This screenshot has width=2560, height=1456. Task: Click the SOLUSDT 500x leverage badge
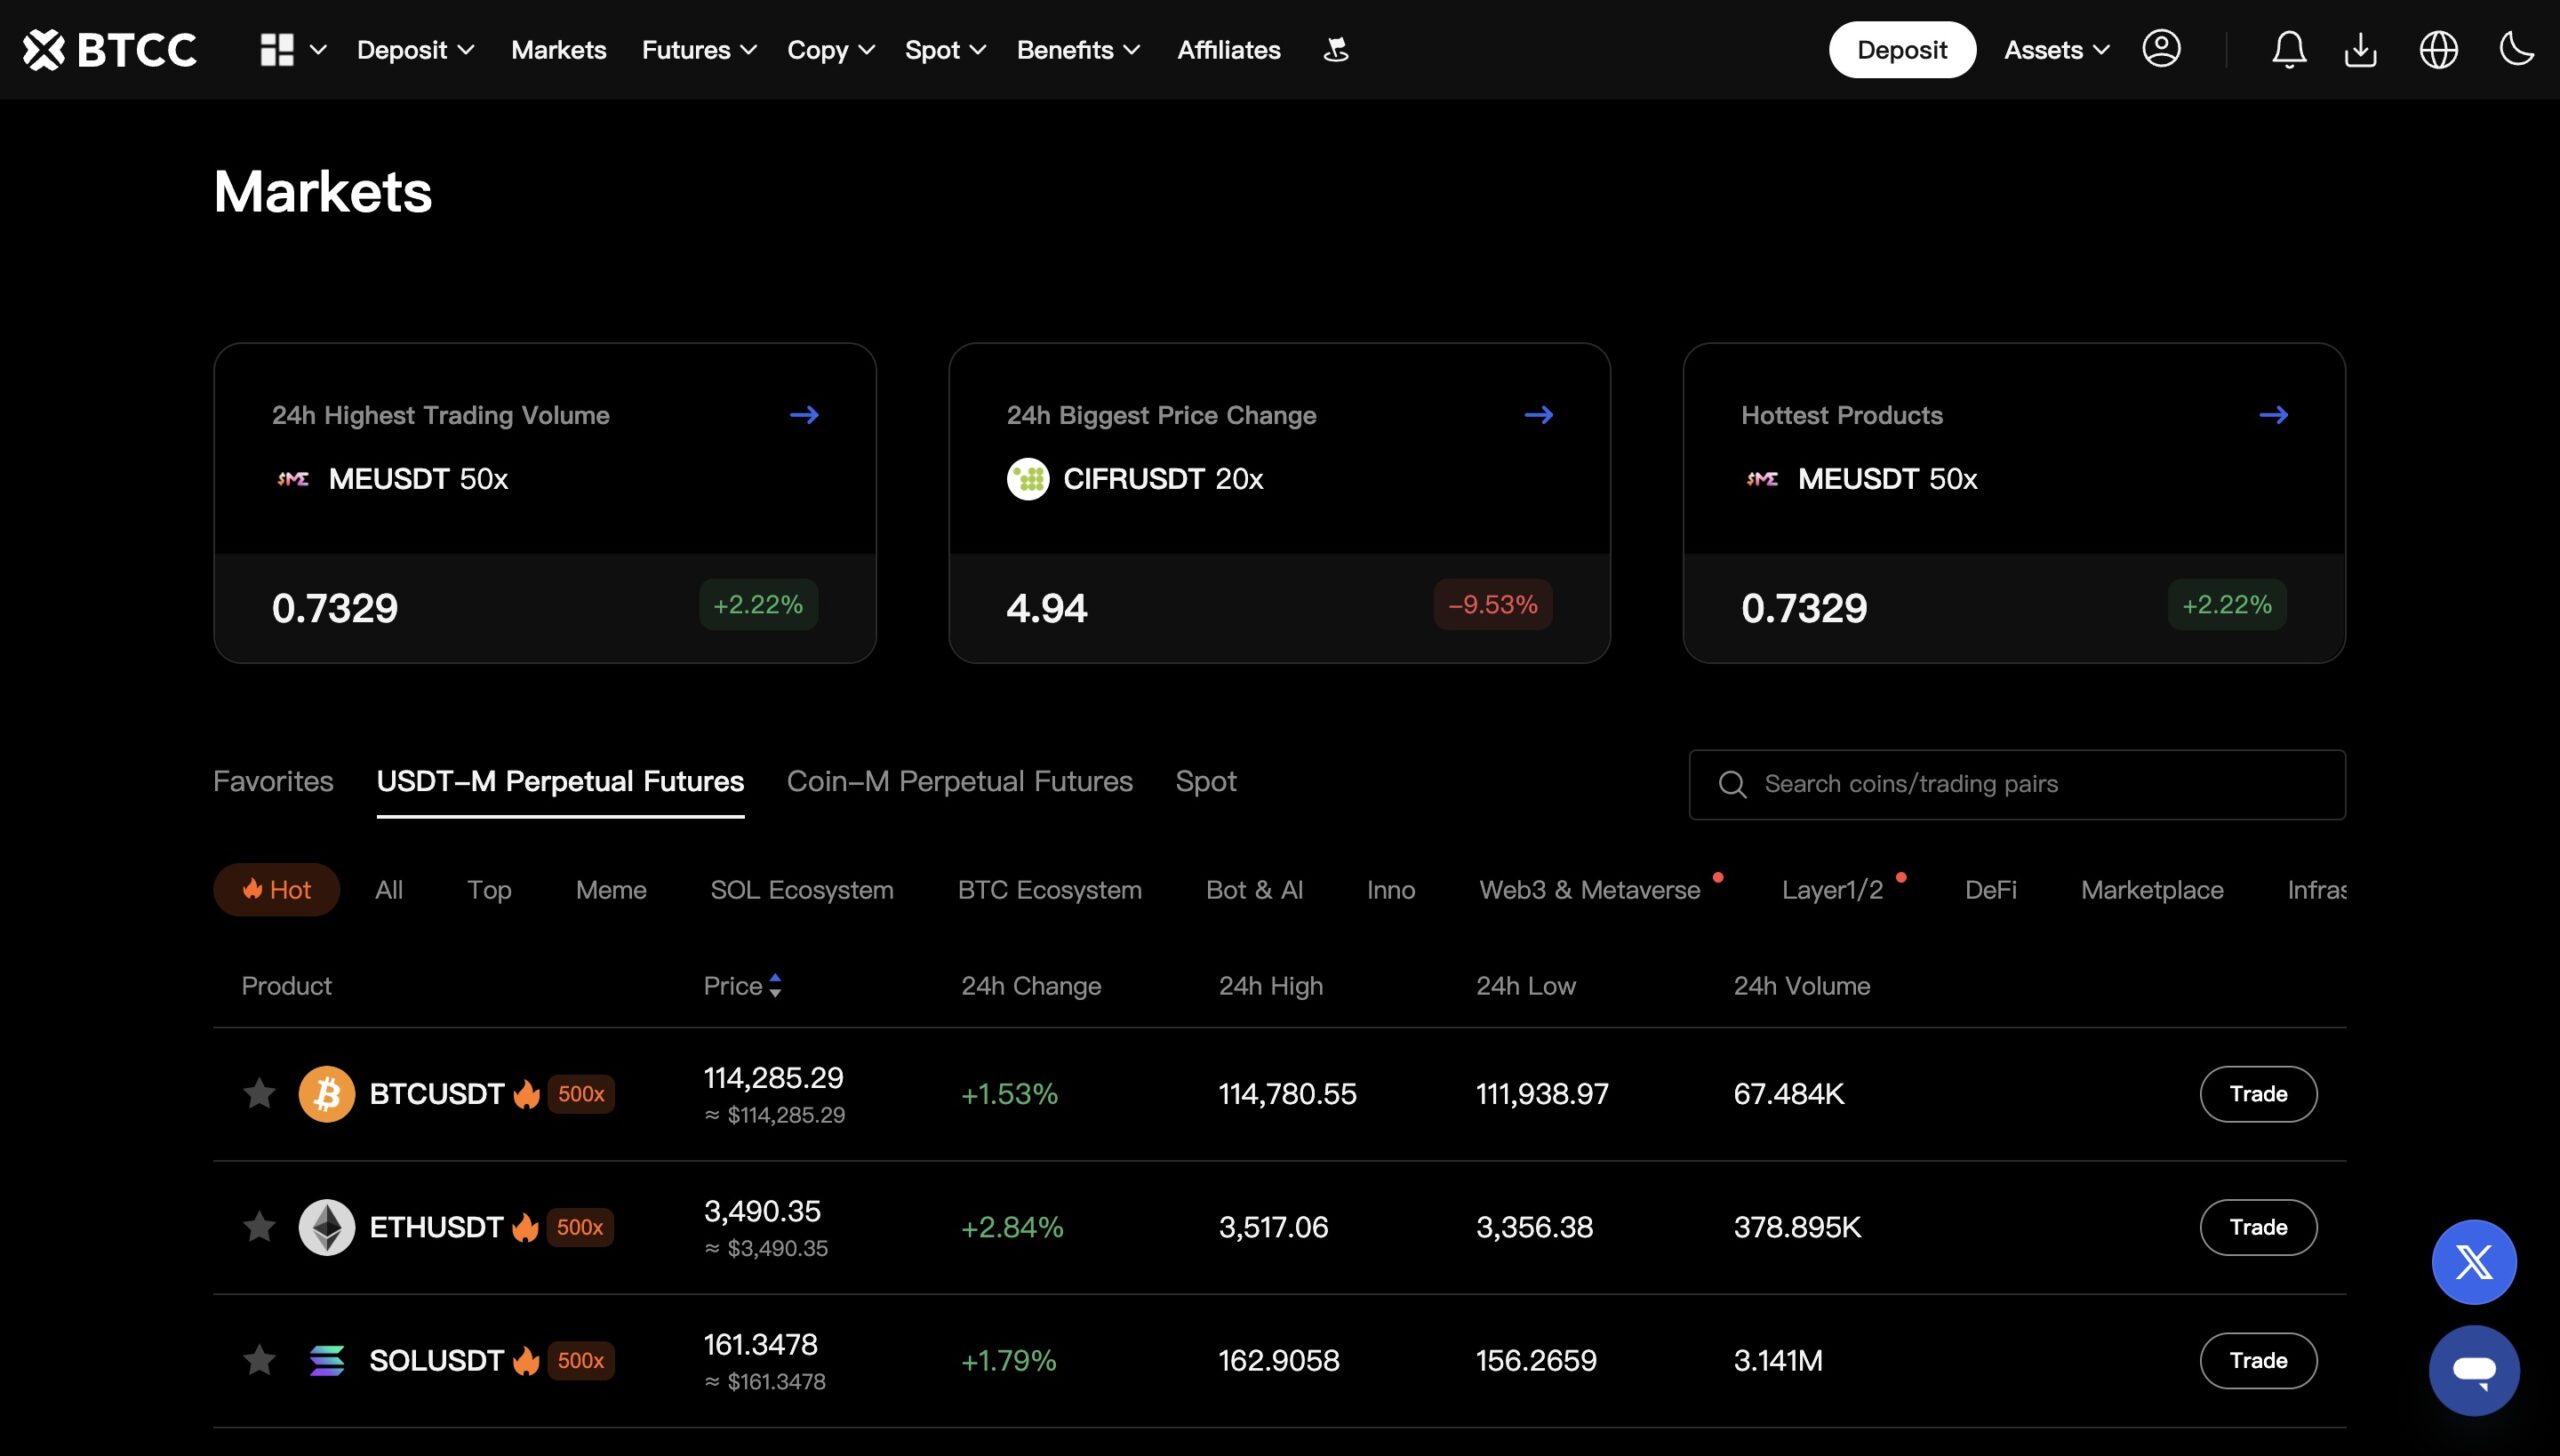point(581,1360)
